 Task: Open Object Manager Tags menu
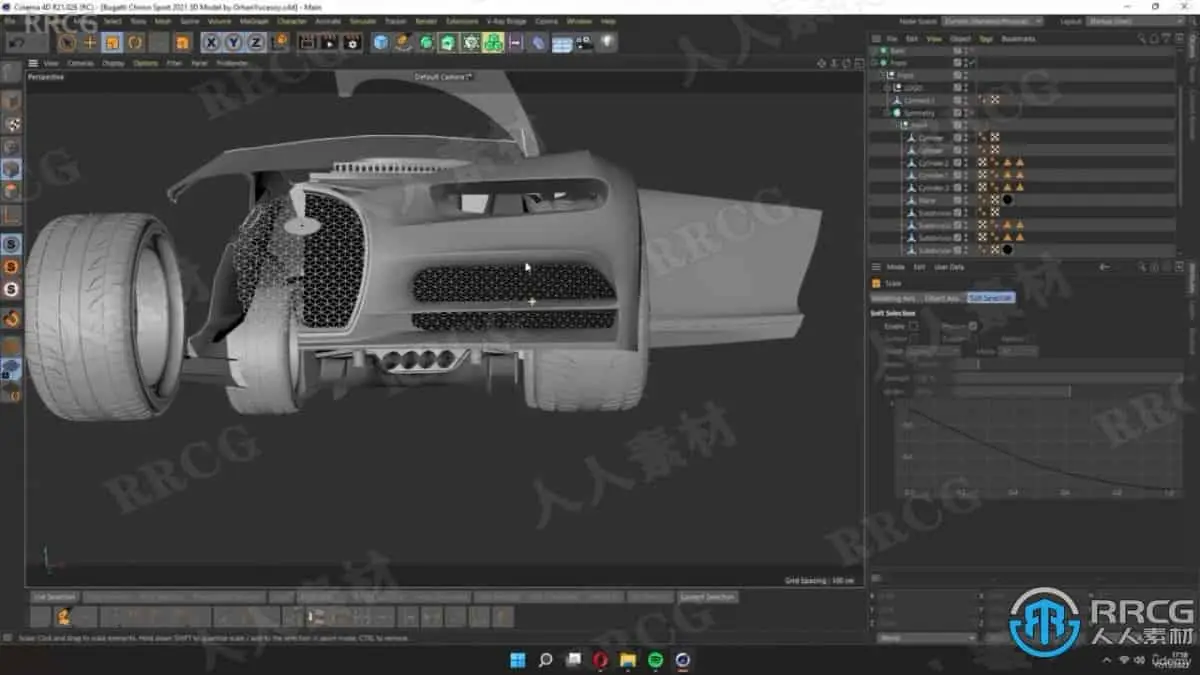pyautogui.click(x=987, y=39)
